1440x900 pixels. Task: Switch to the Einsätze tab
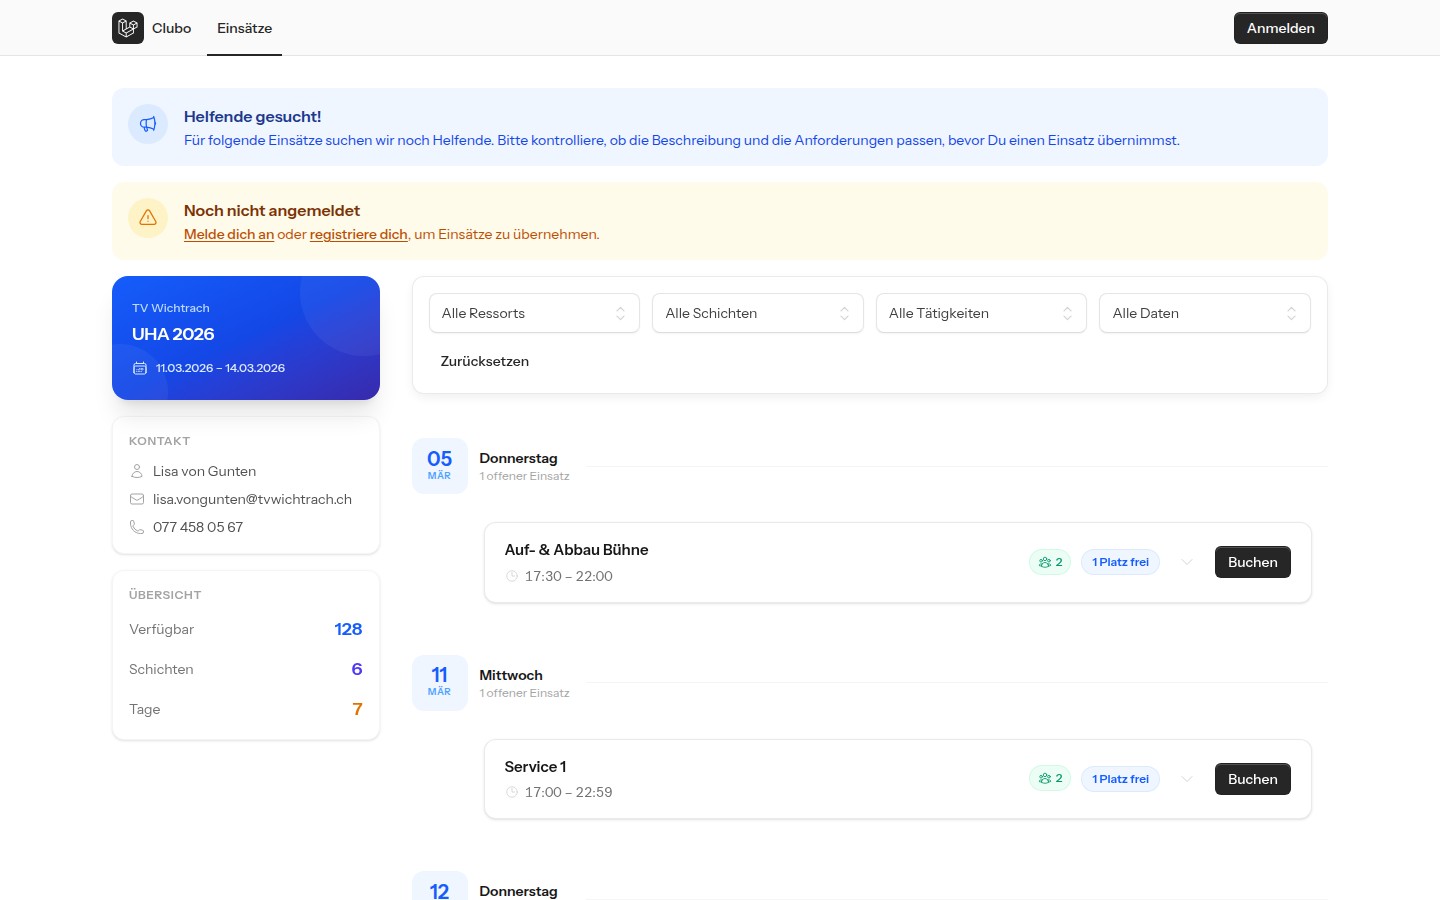click(x=244, y=28)
